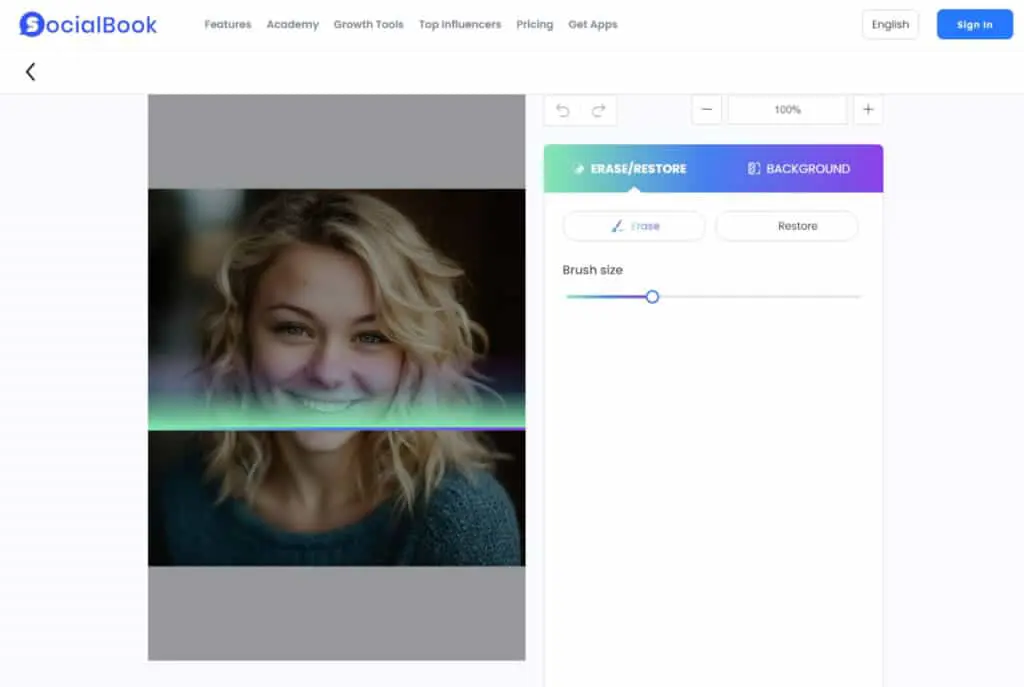Viewport: 1024px width, 687px height.
Task: Redo the last edit
Action: click(x=598, y=110)
